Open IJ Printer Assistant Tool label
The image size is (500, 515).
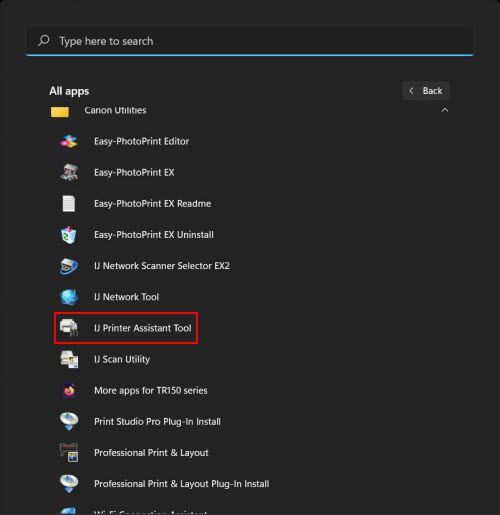pyautogui.click(x=143, y=328)
